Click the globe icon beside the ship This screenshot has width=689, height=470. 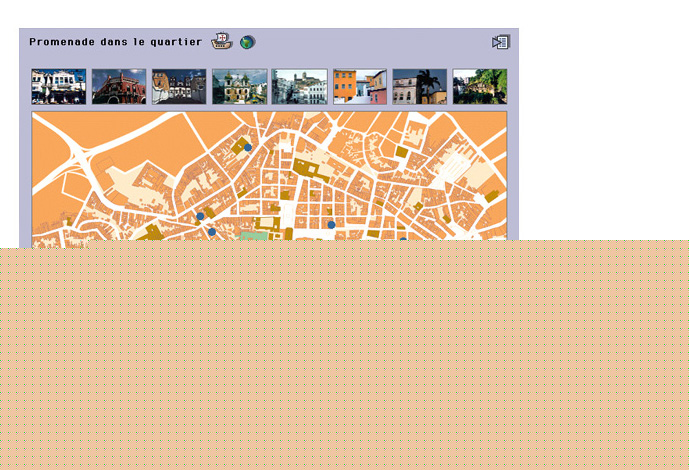point(247,42)
